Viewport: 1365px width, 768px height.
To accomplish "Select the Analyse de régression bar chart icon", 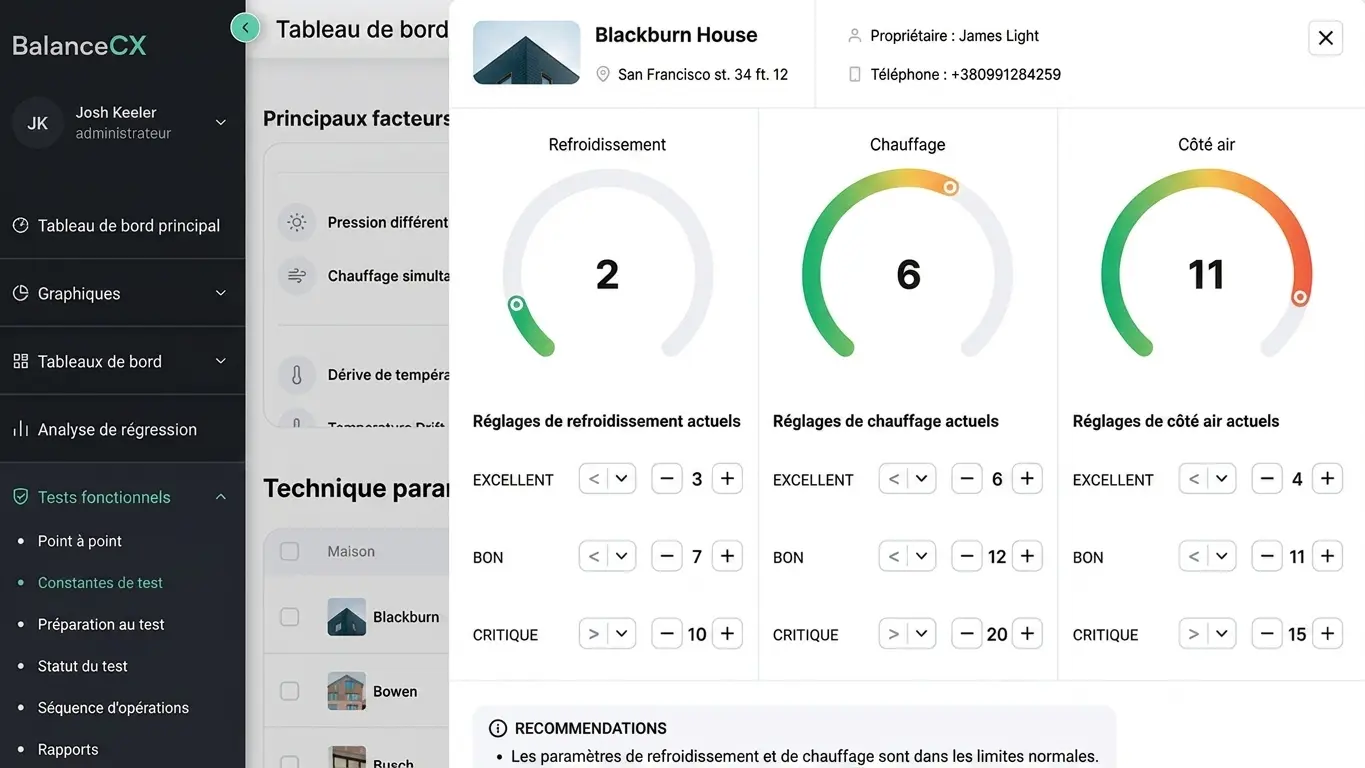I will (20, 428).
